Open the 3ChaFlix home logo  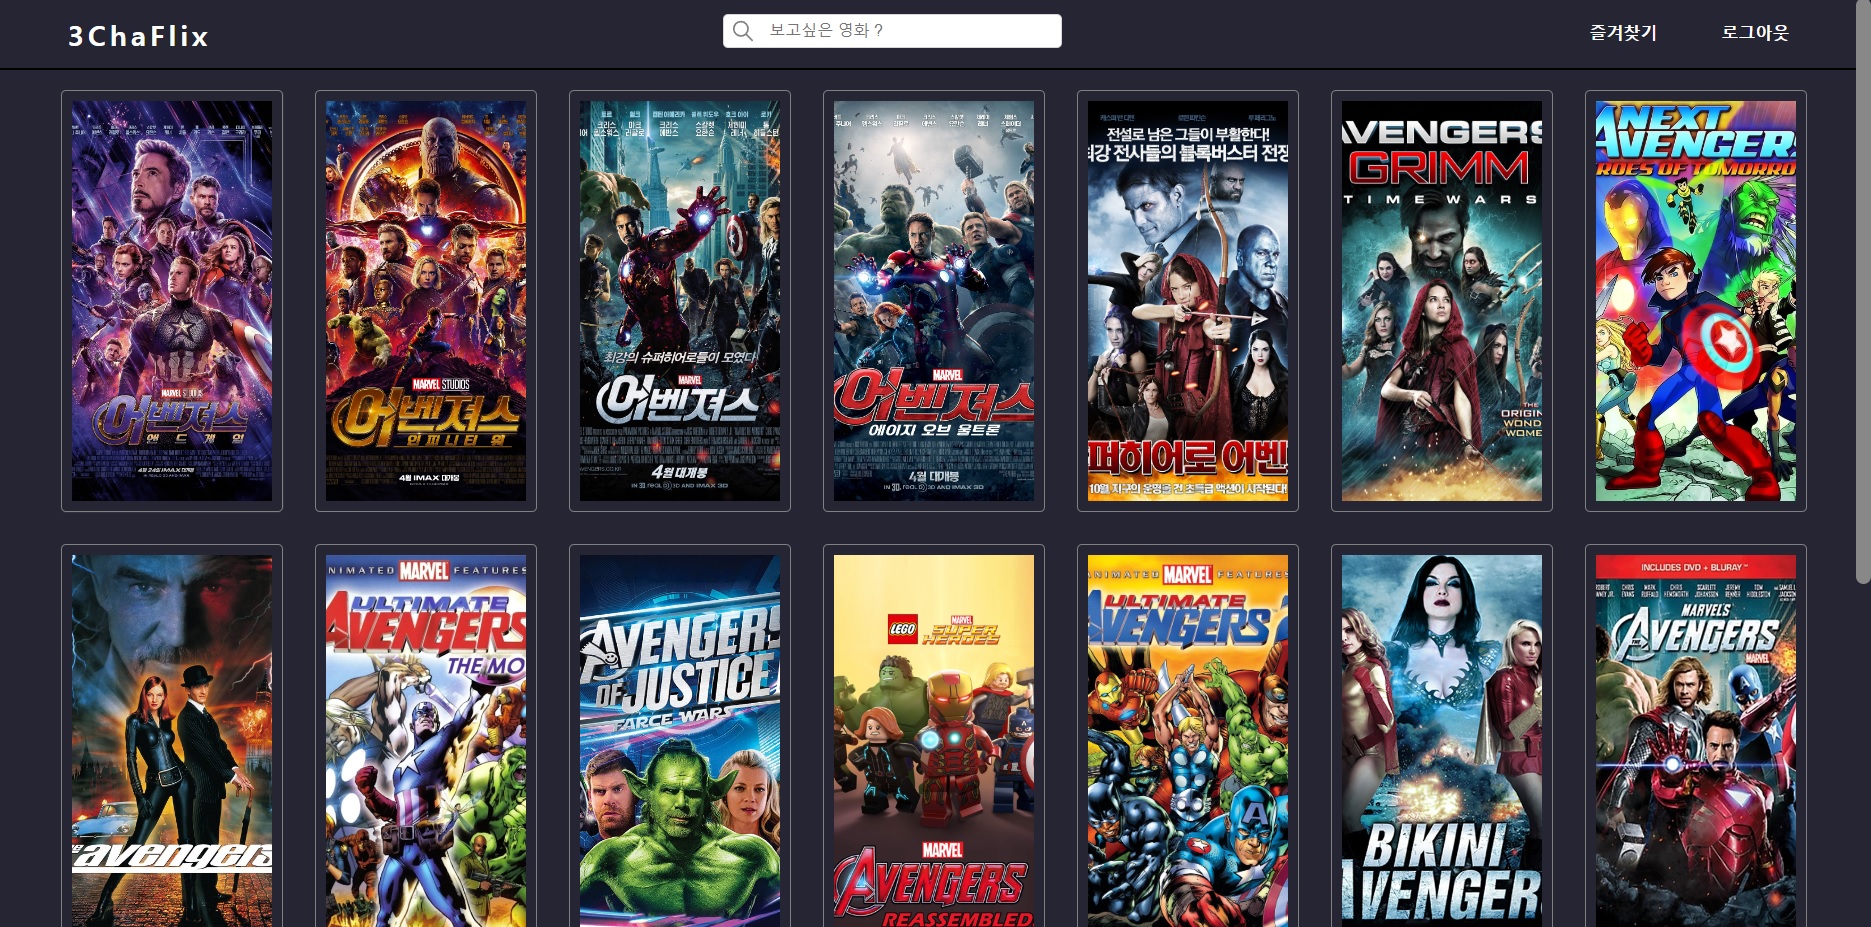[x=137, y=36]
